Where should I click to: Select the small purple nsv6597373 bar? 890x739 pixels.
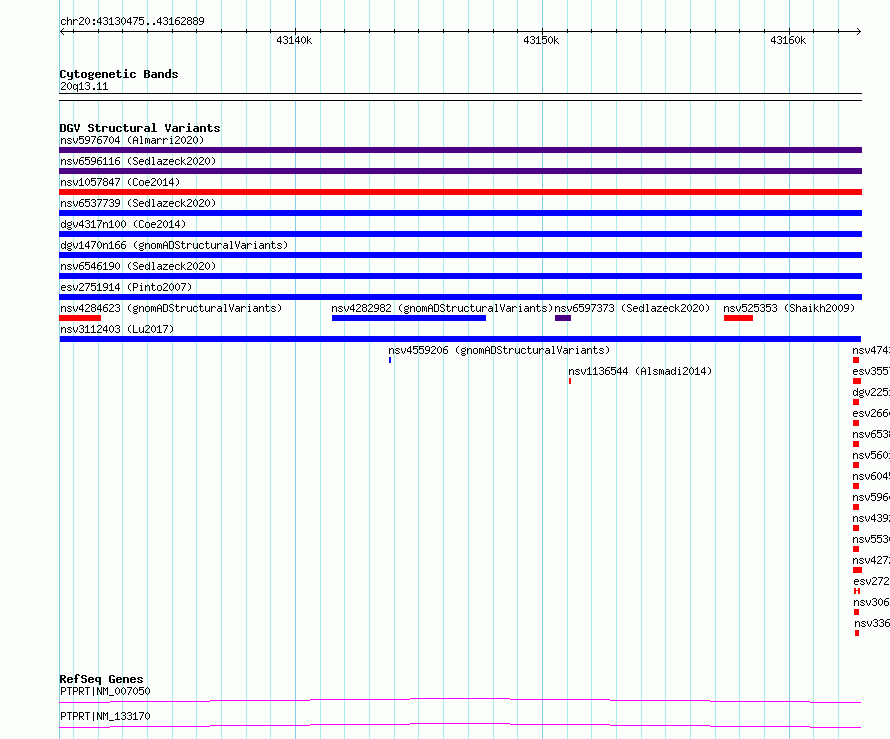(x=563, y=318)
